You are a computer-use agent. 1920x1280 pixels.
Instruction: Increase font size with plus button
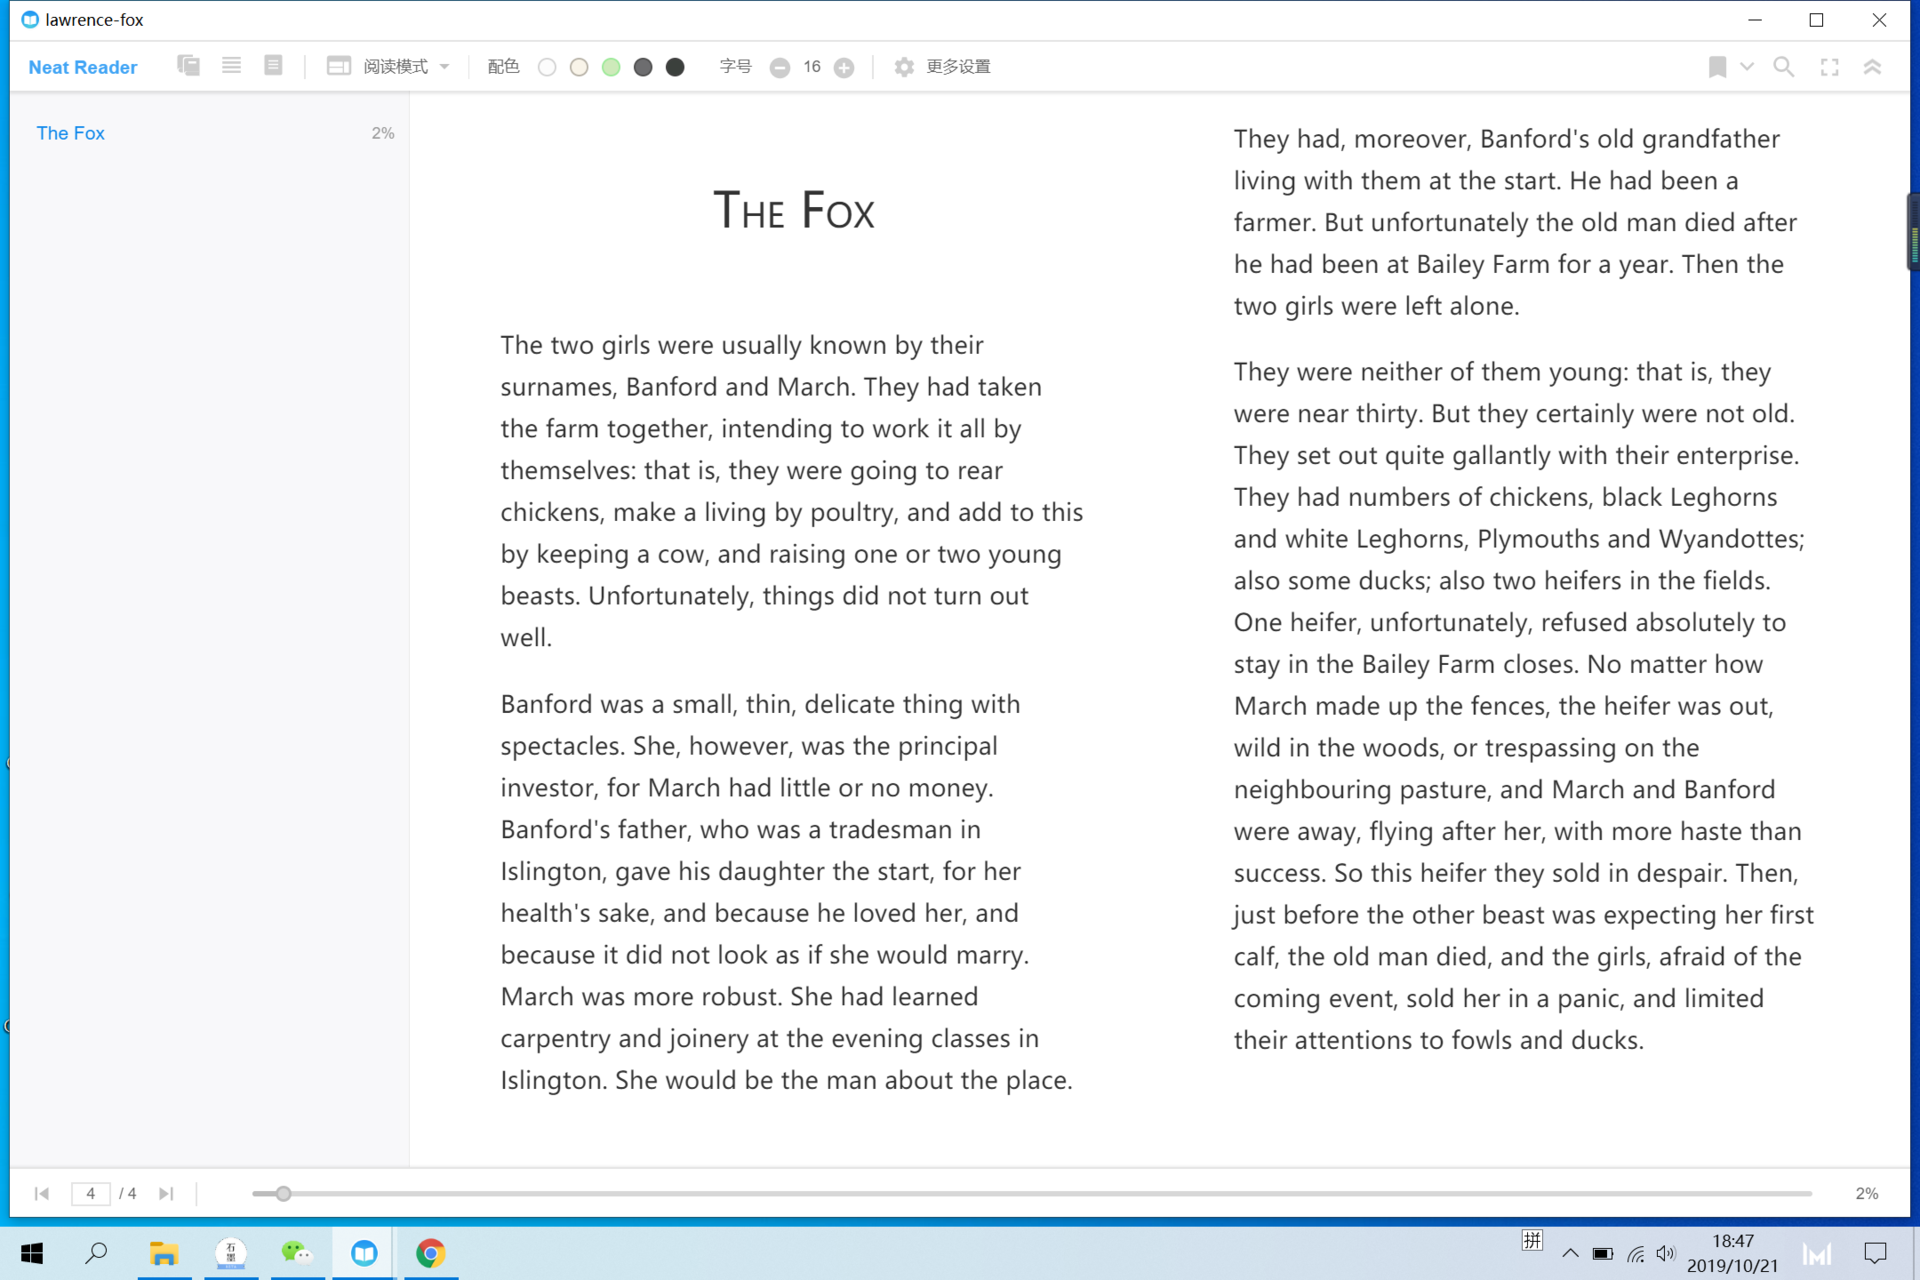(x=844, y=67)
